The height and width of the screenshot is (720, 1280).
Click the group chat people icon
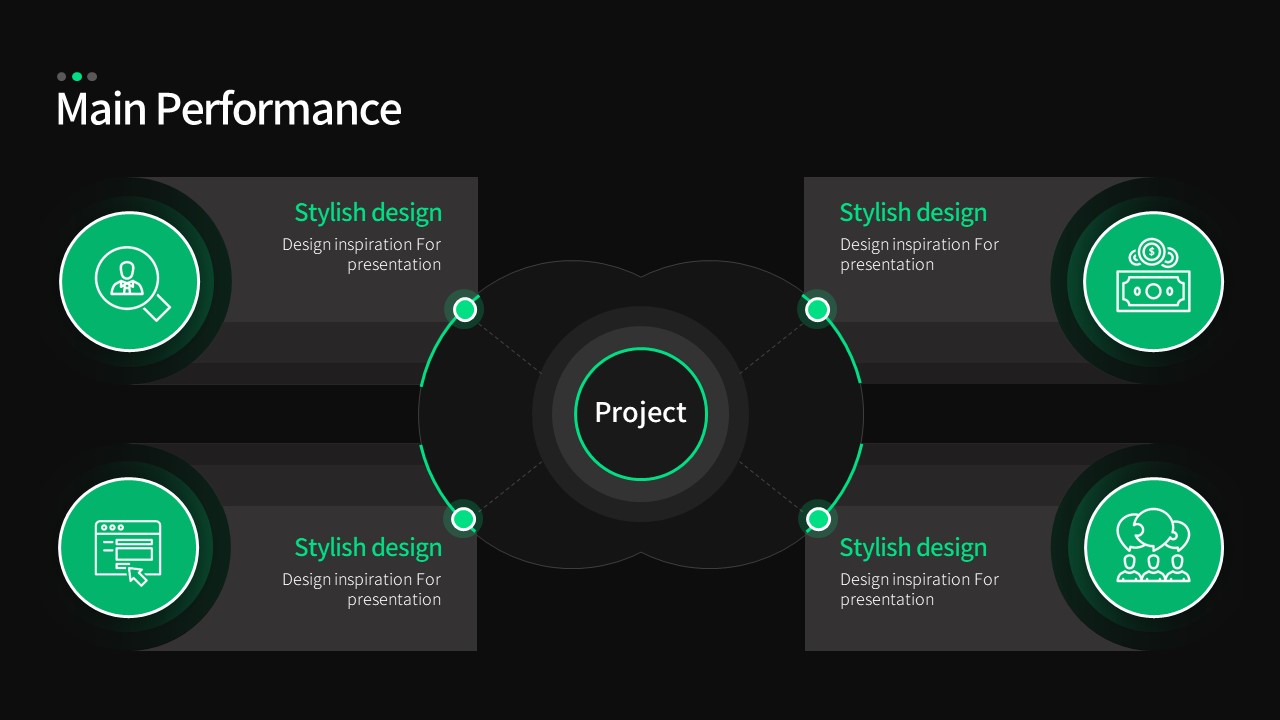[1153, 545]
